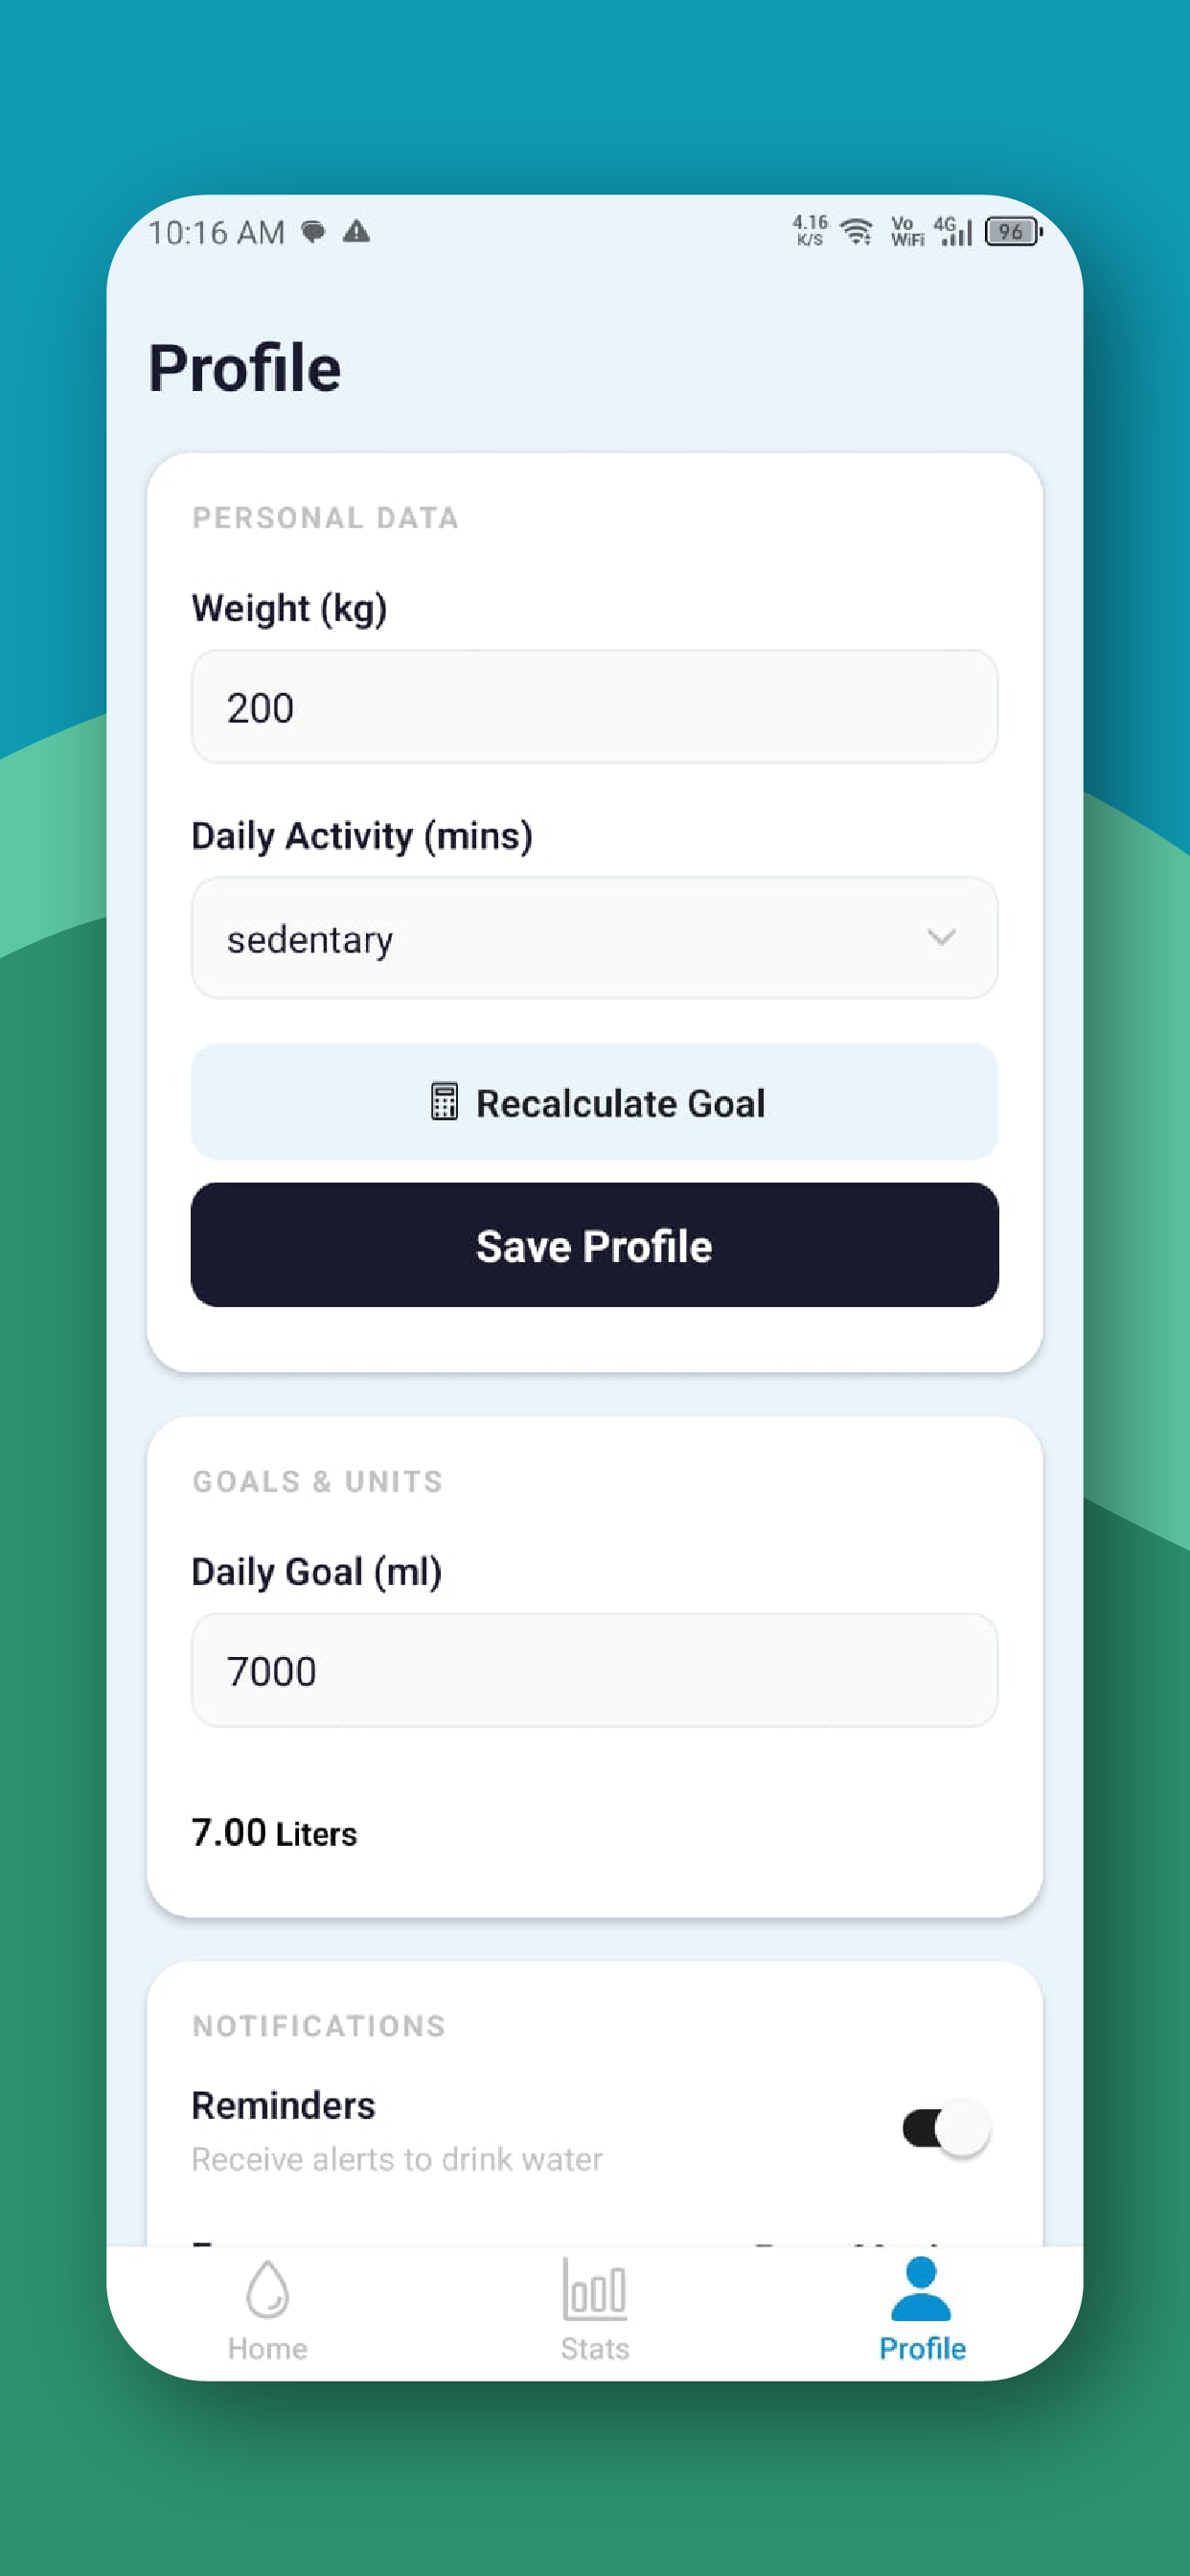Expand the sedentary selection list
Image resolution: width=1190 pixels, height=2576 pixels.
click(594, 938)
